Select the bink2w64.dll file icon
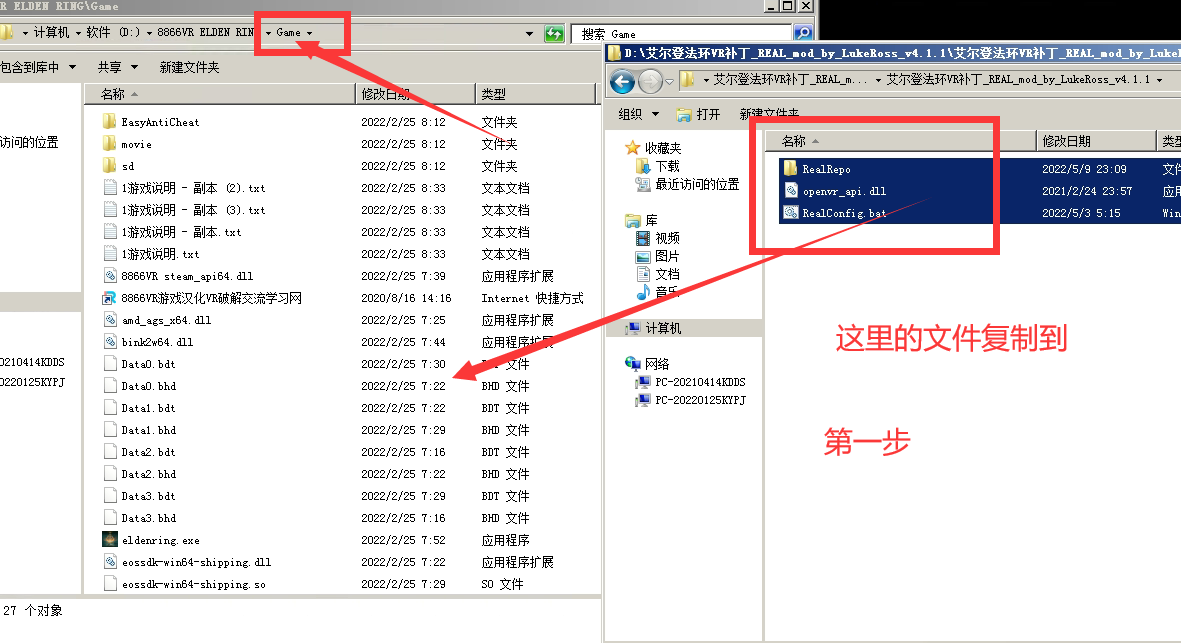The height and width of the screenshot is (643, 1181). pyautogui.click(x=110, y=342)
